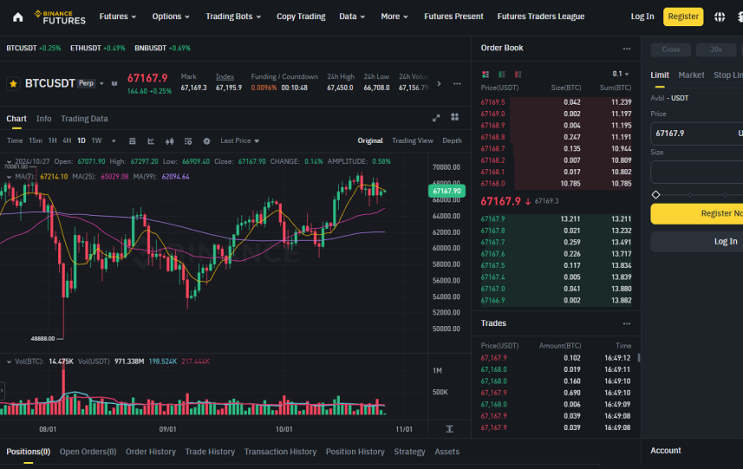Open the Options dropdown menu
This screenshot has width=743, height=469.
click(x=171, y=17)
